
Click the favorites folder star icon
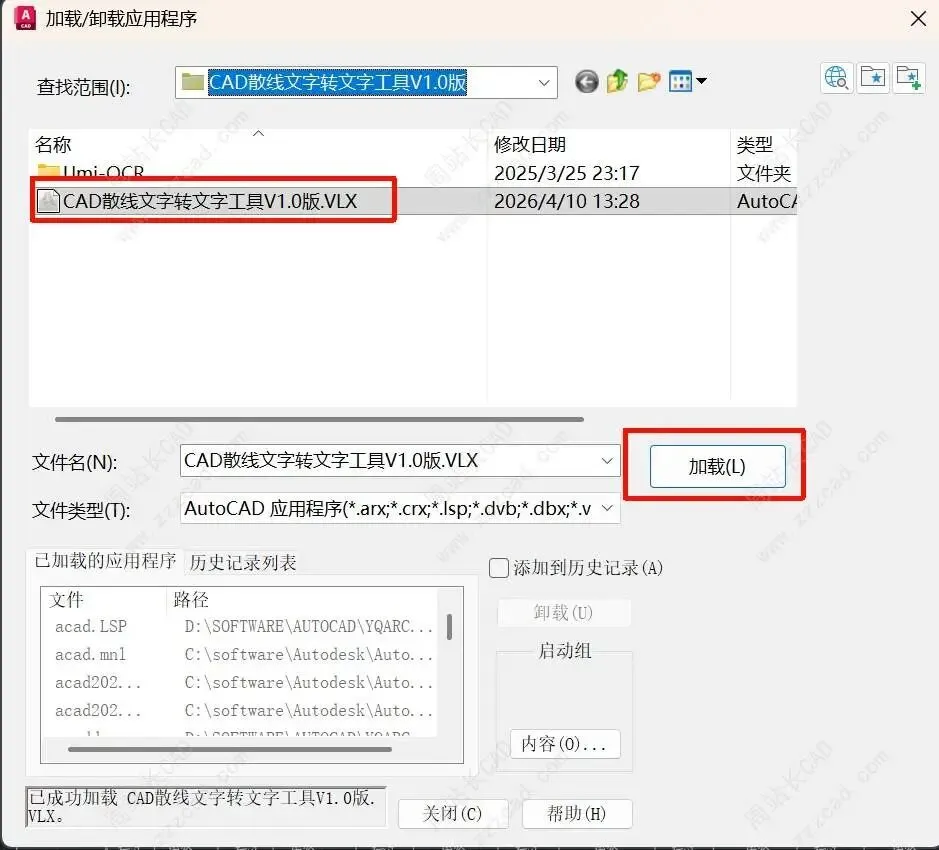[x=873, y=78]
